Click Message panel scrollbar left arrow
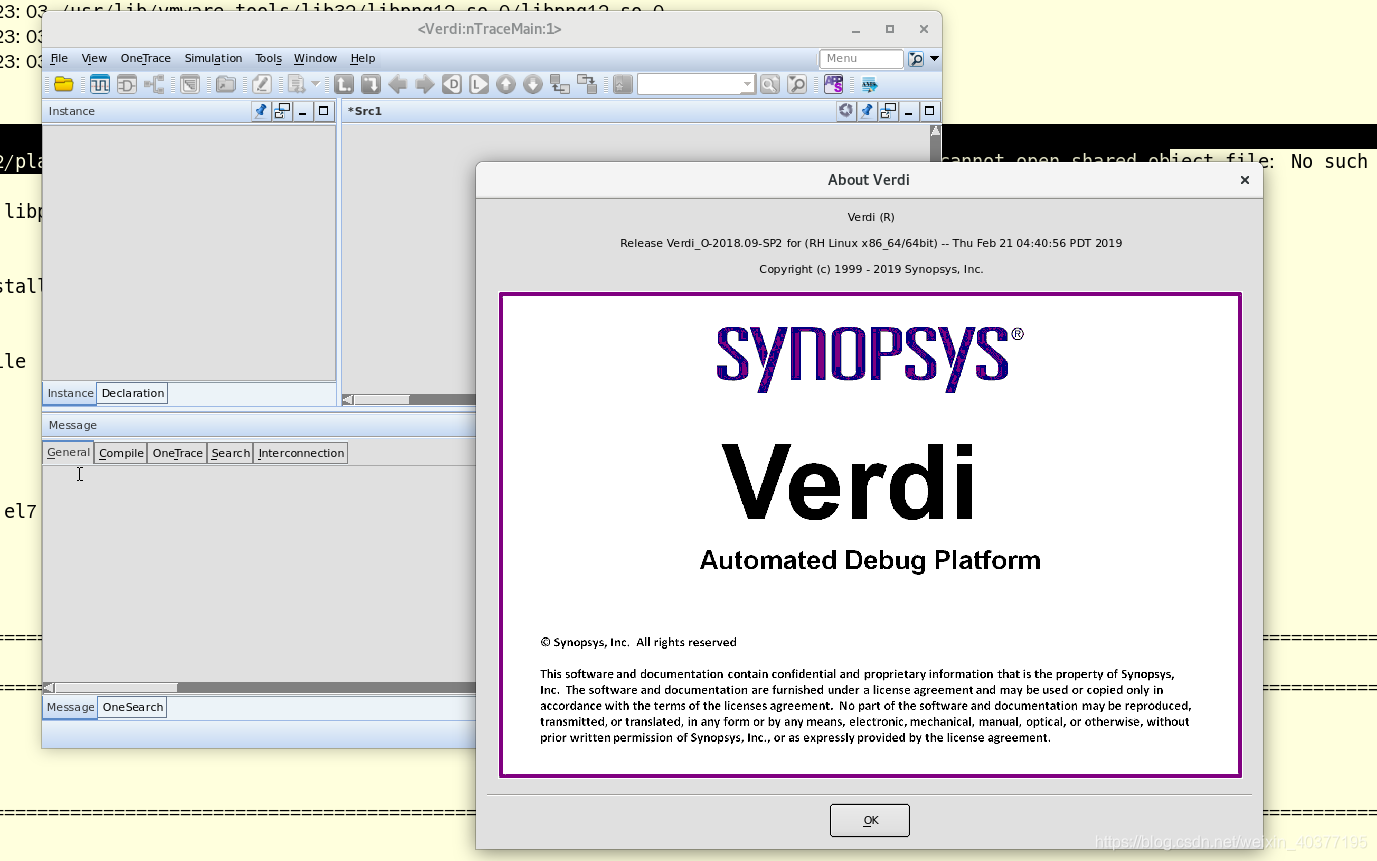Image resolution: width=1377 pixels, height=861 pixels. coord(48,688)
